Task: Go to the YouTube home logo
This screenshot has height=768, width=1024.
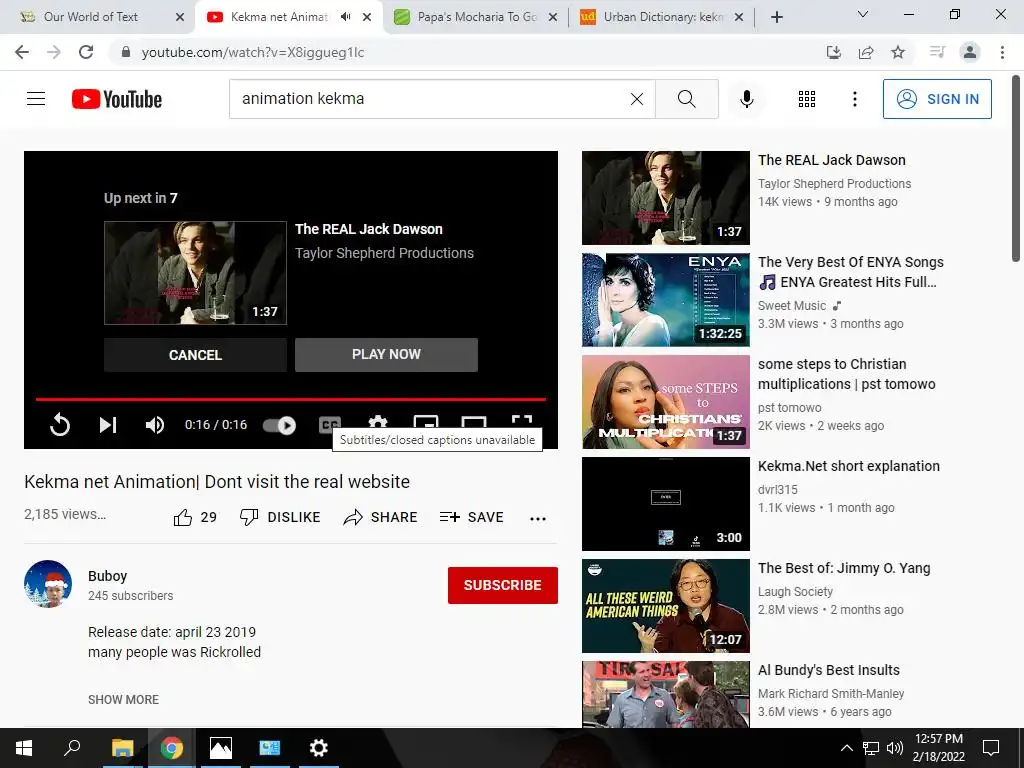Action: coord(117,99)
